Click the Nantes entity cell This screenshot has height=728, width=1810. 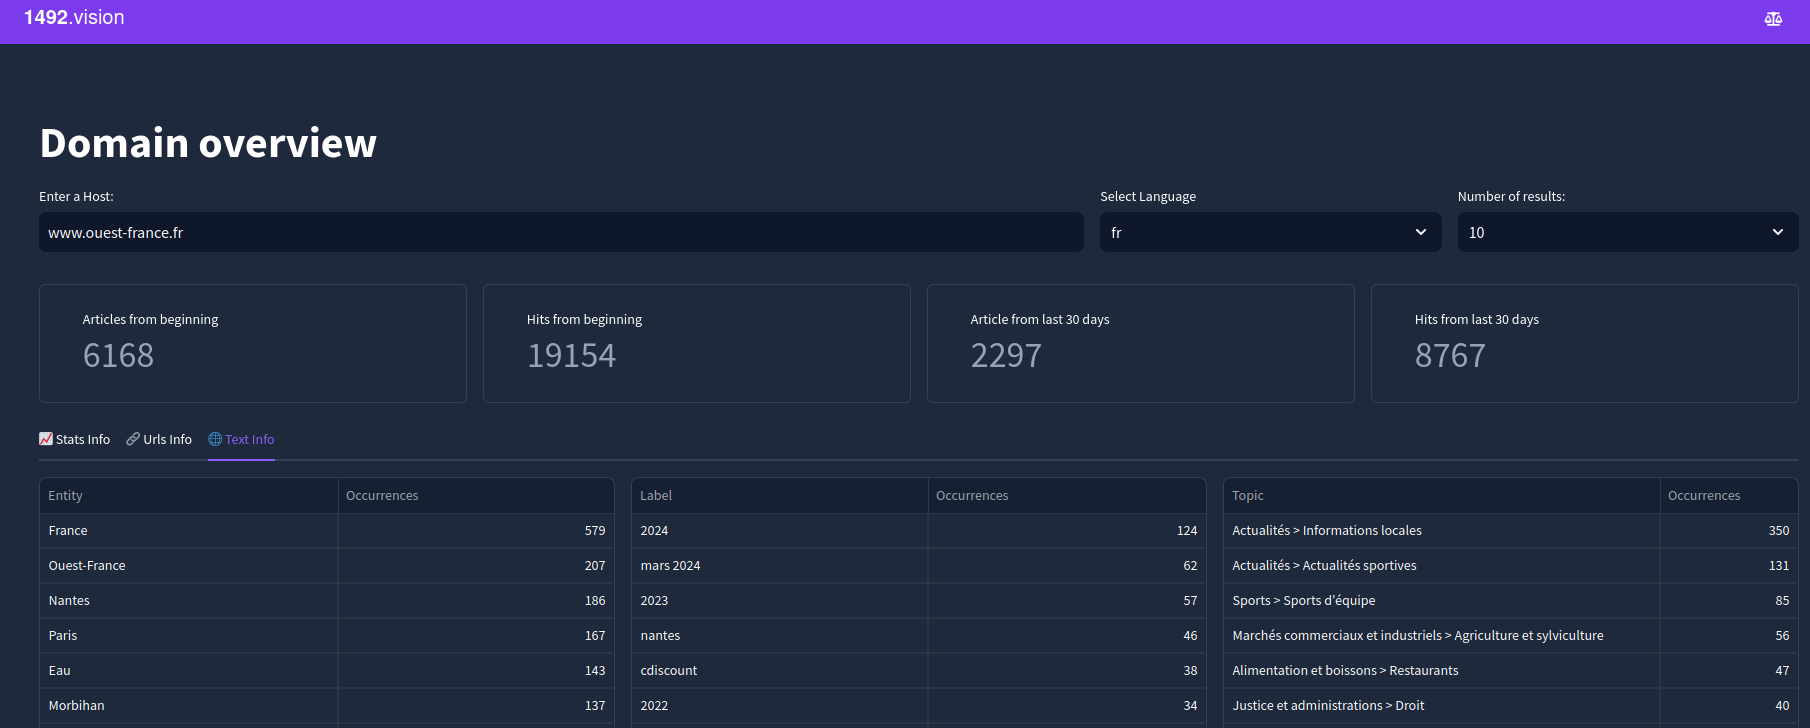click(x=69, y=601)
